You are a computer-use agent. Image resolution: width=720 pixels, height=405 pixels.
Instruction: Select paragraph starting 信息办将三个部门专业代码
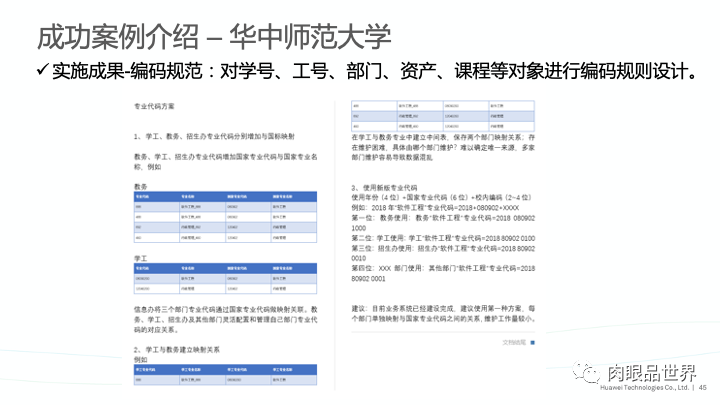pos(225,320)
